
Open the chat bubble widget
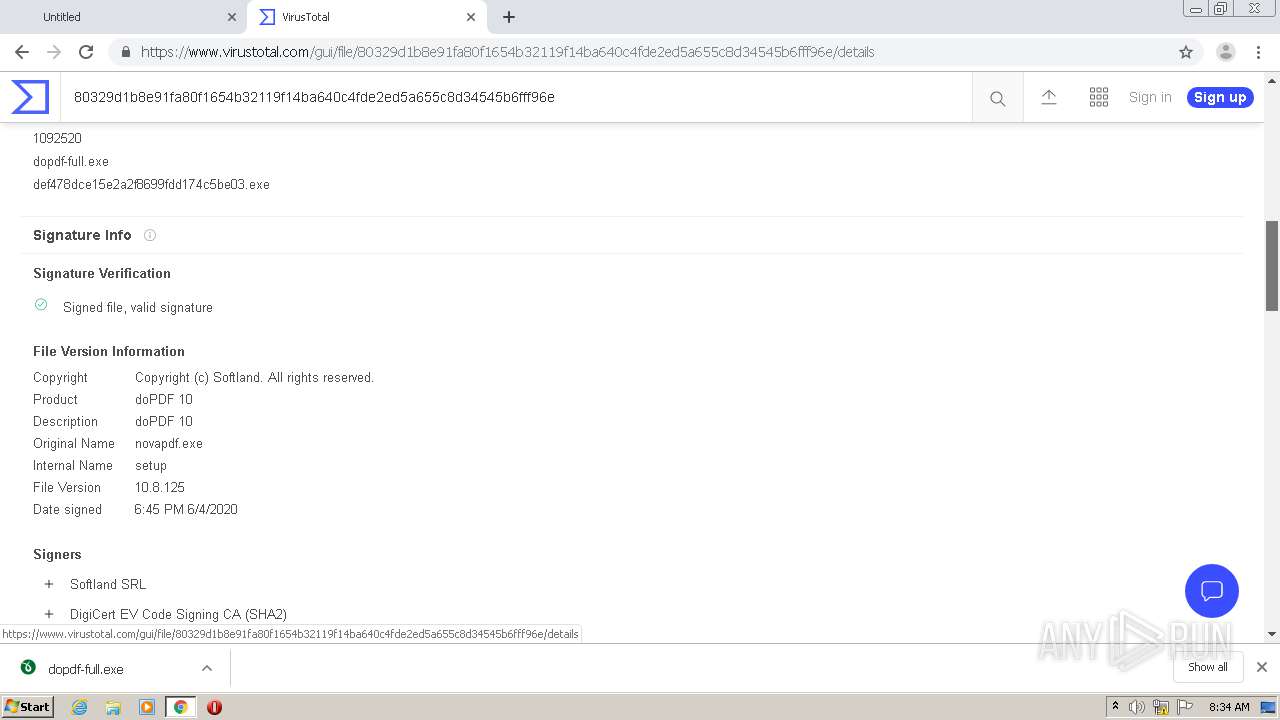[1211, 590]
